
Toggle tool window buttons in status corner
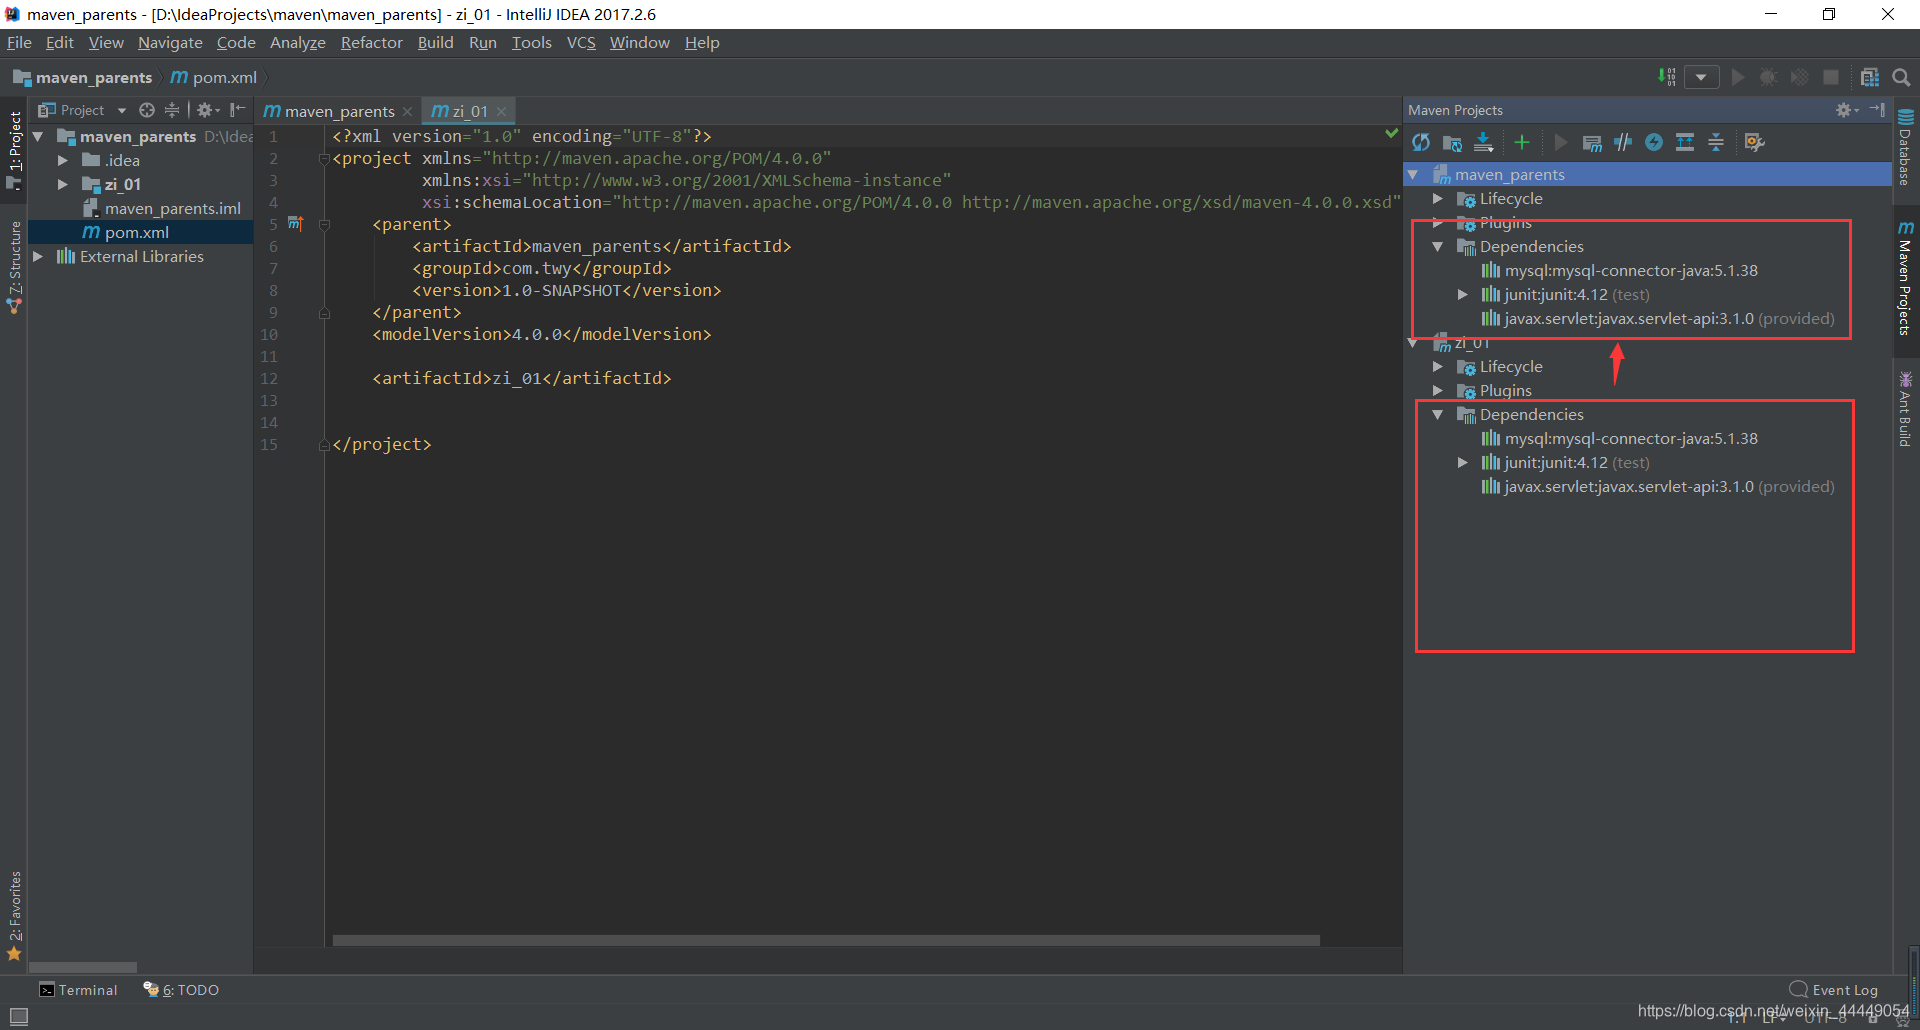click(x=18, y=1016)
